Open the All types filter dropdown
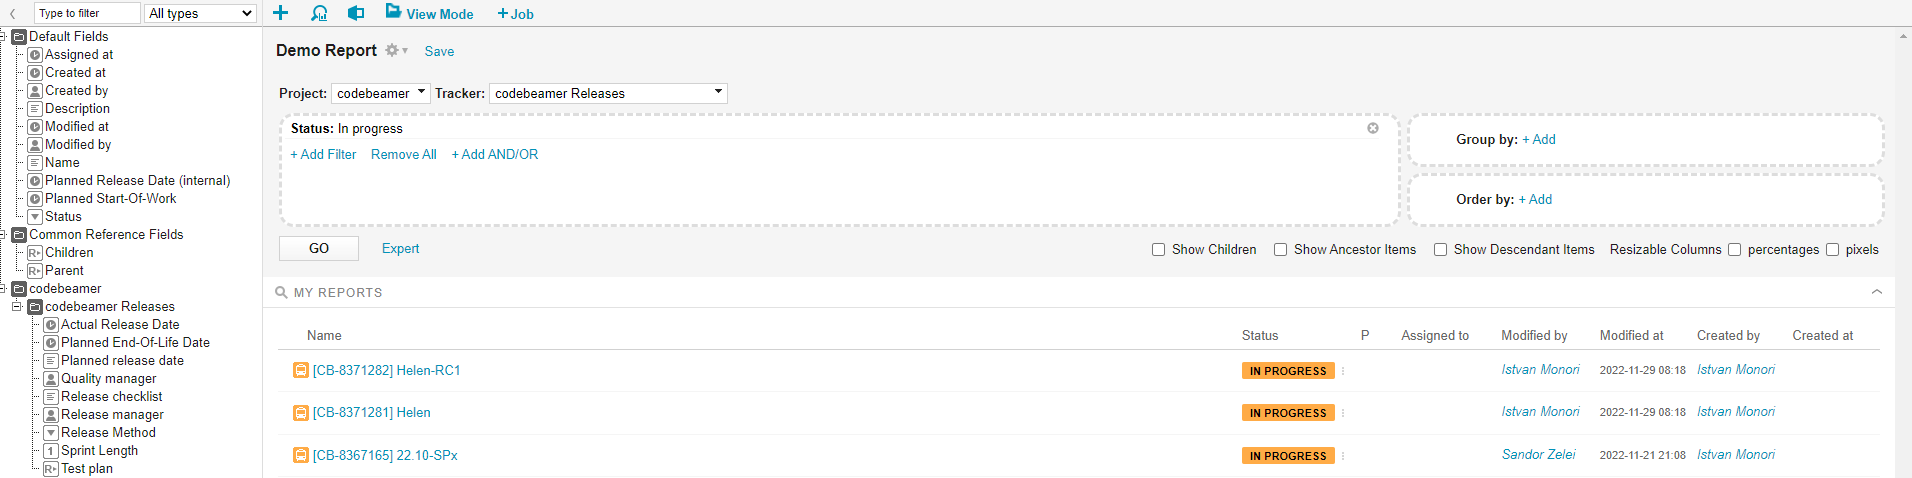This screenshot has width=1912, height=478. point(201,13)
